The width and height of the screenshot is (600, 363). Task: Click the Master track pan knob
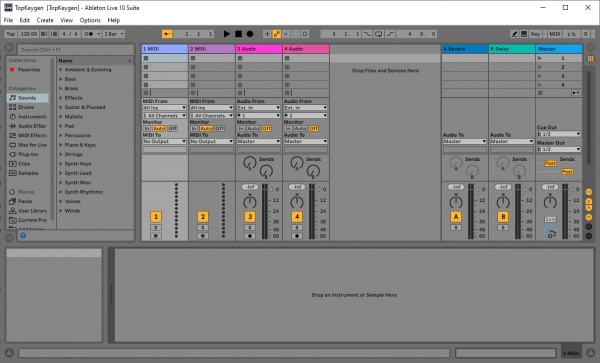tap(550, 202)
